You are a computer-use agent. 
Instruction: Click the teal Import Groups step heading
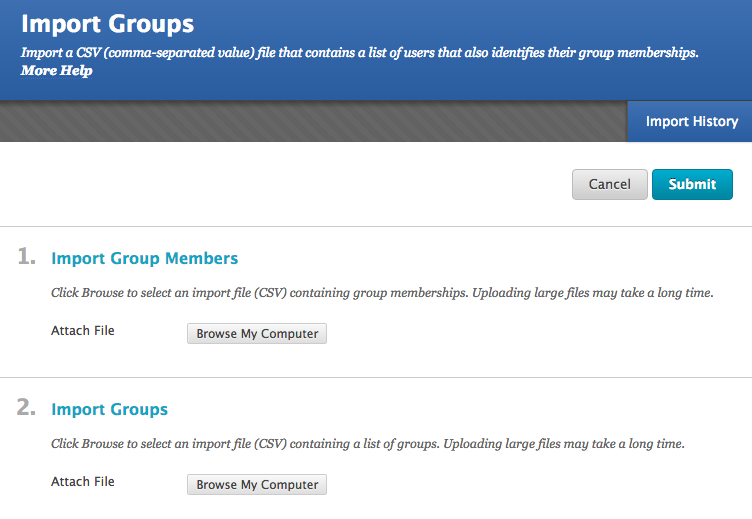pos(109,409)
